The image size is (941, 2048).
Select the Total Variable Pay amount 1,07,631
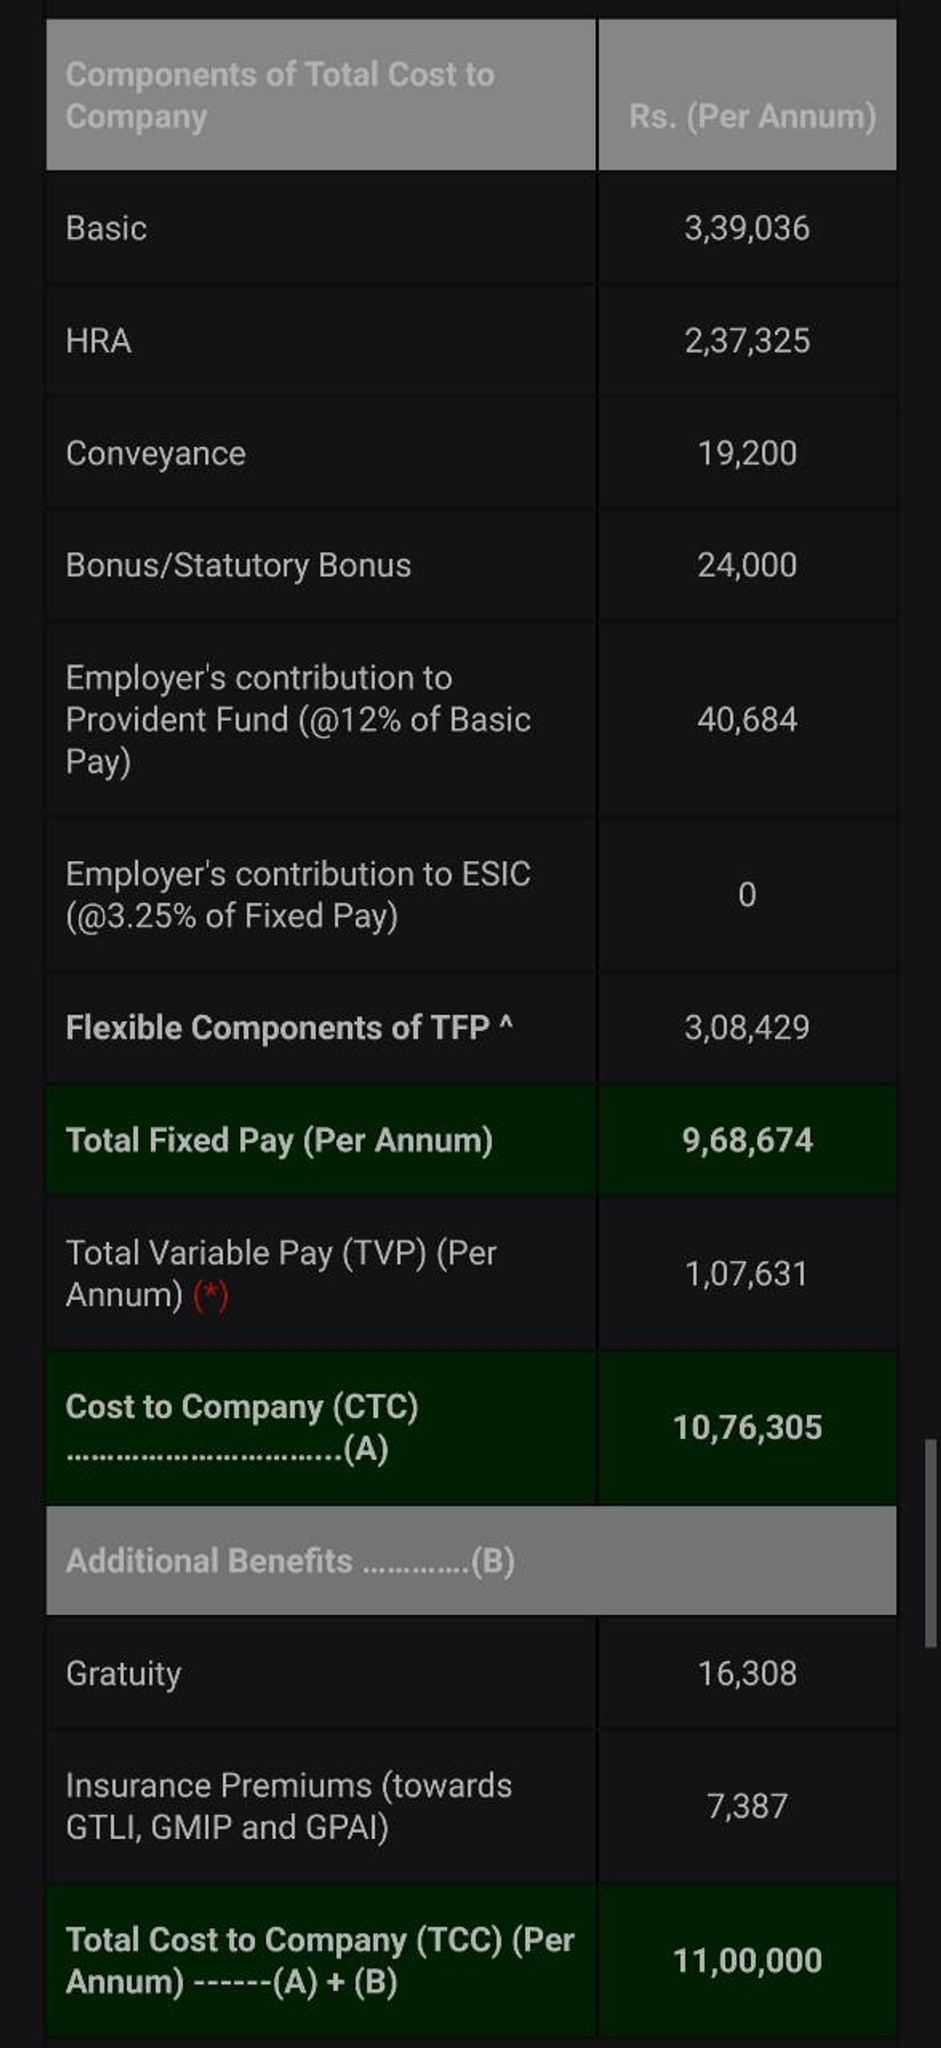pyautogui.click(x=746, y=1274)
